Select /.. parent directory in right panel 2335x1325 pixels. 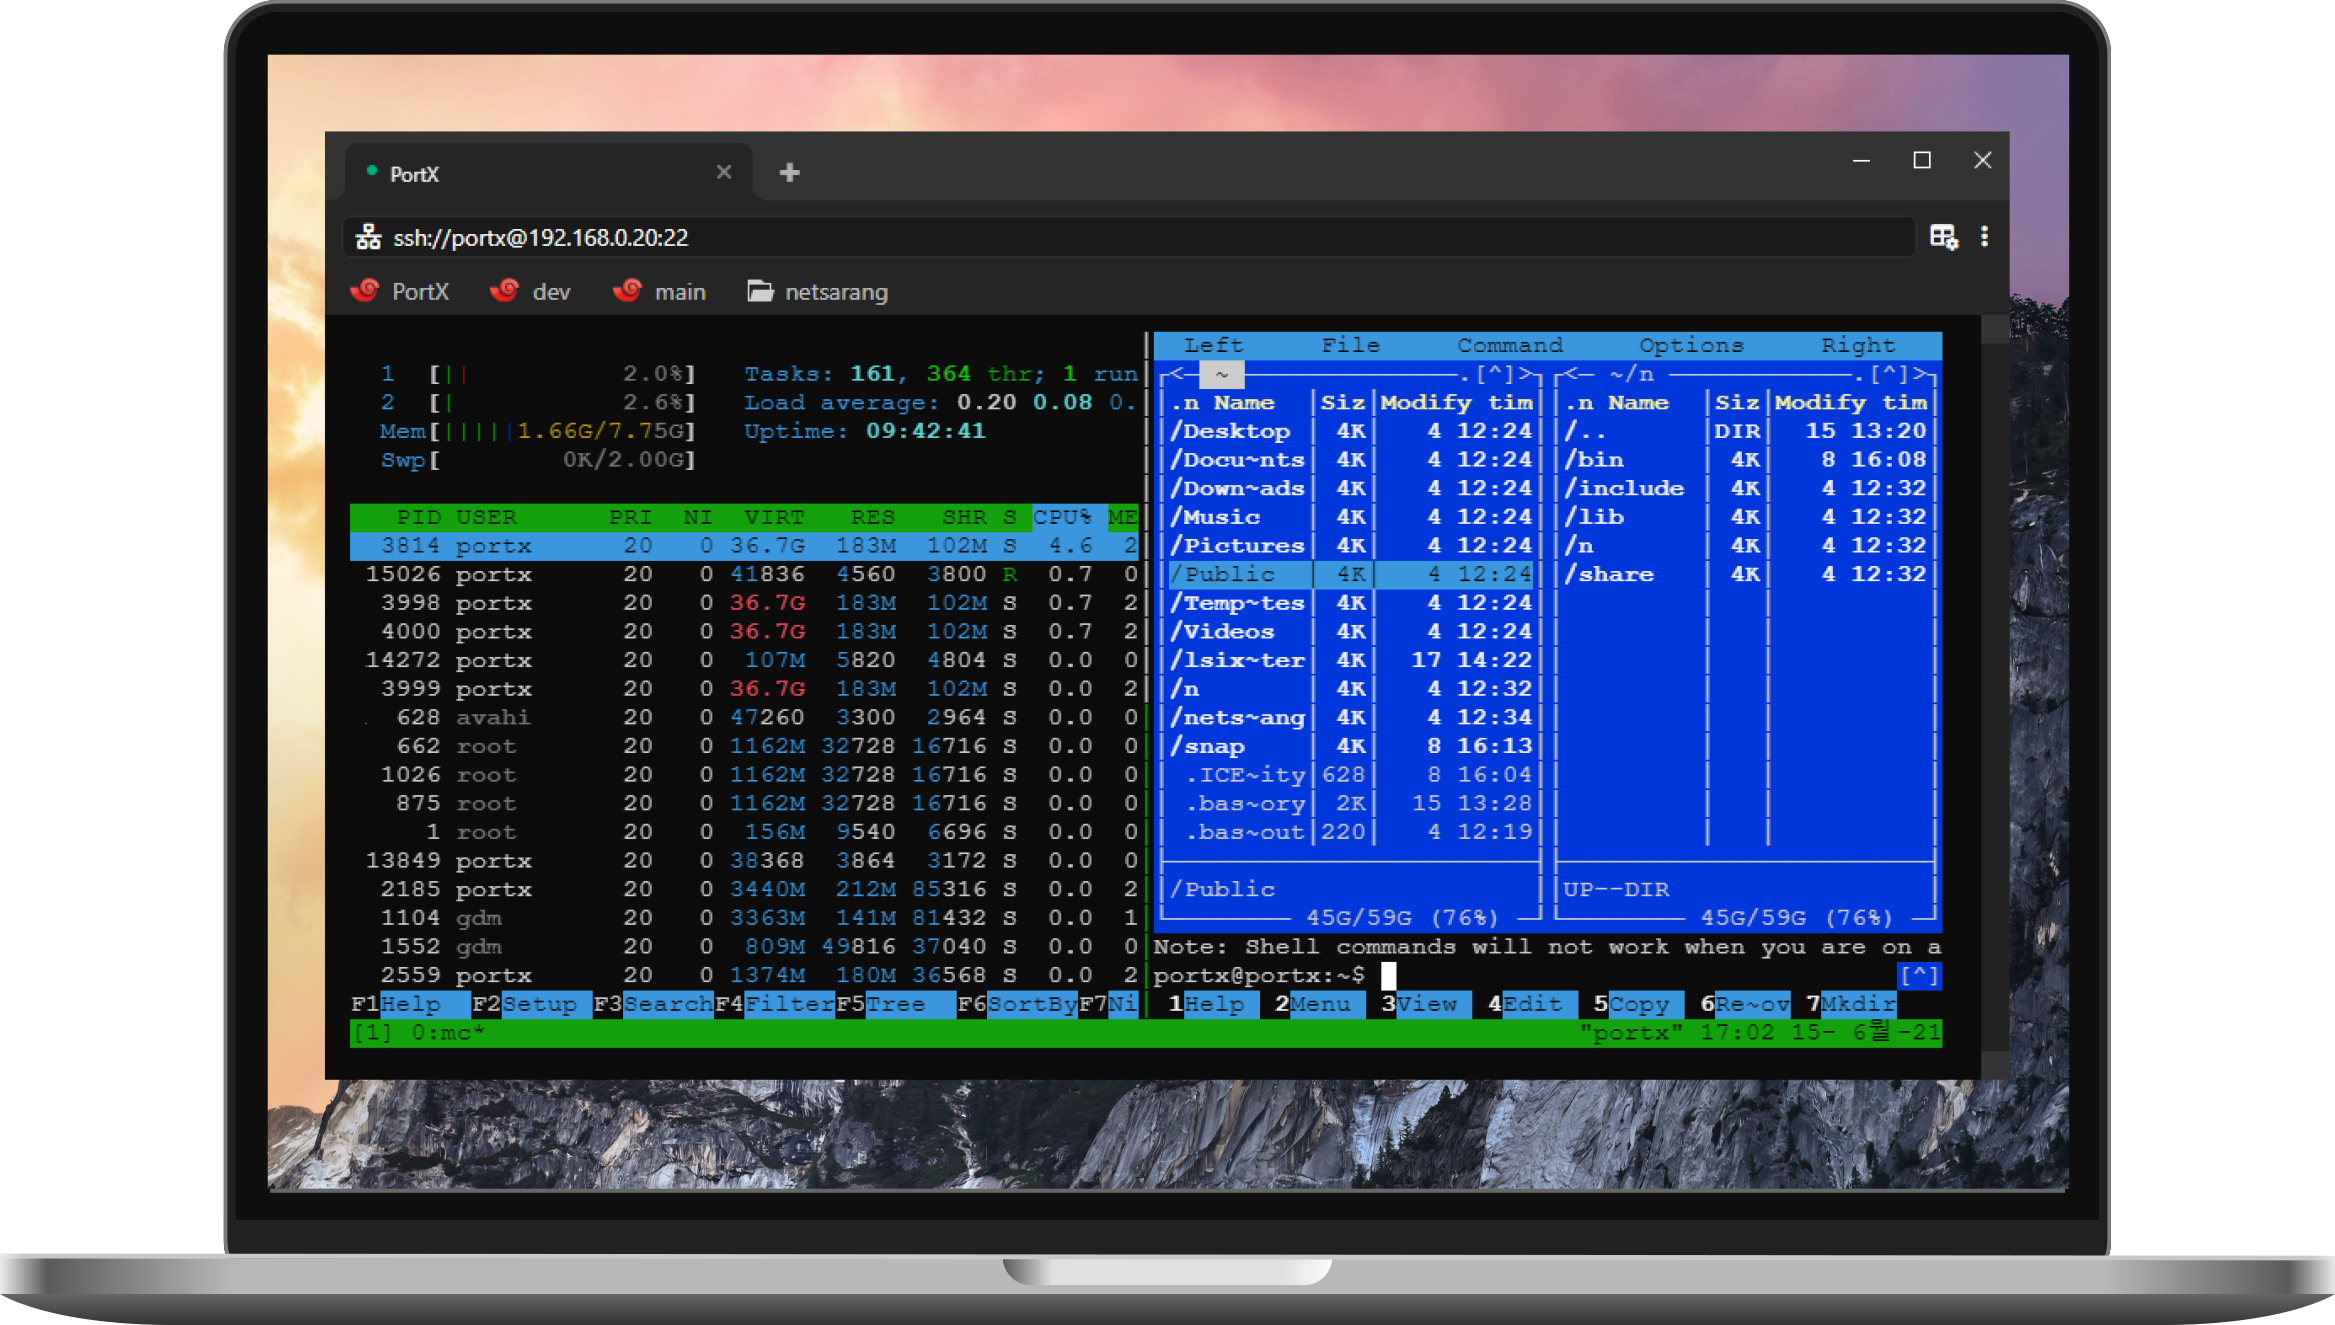coord(1745,431)
